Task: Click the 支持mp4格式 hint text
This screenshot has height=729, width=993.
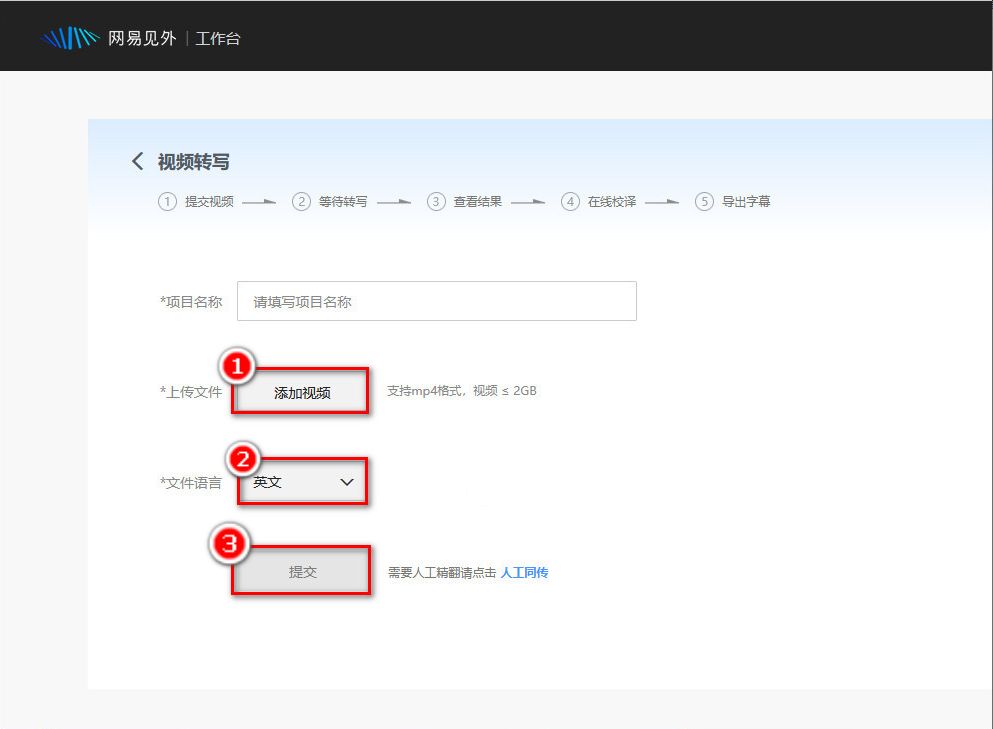Action: 462,391
